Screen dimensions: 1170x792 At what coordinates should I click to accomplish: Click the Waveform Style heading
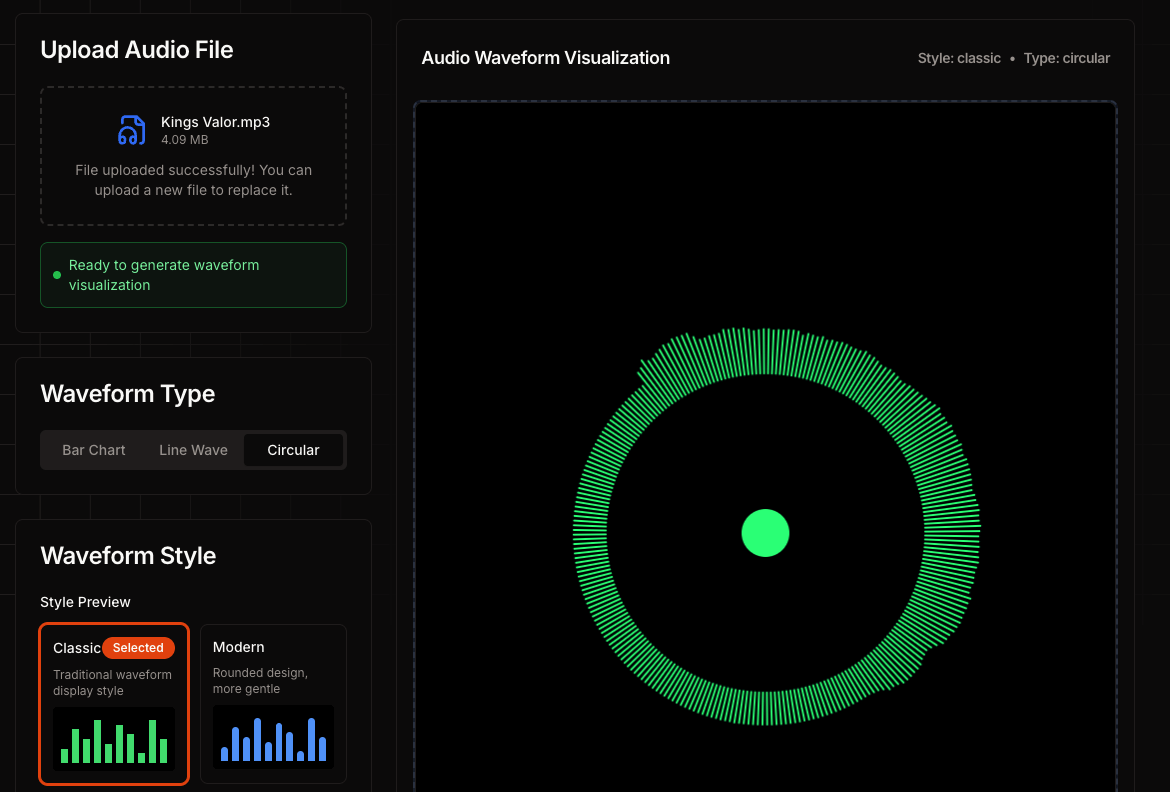(128, 555)
